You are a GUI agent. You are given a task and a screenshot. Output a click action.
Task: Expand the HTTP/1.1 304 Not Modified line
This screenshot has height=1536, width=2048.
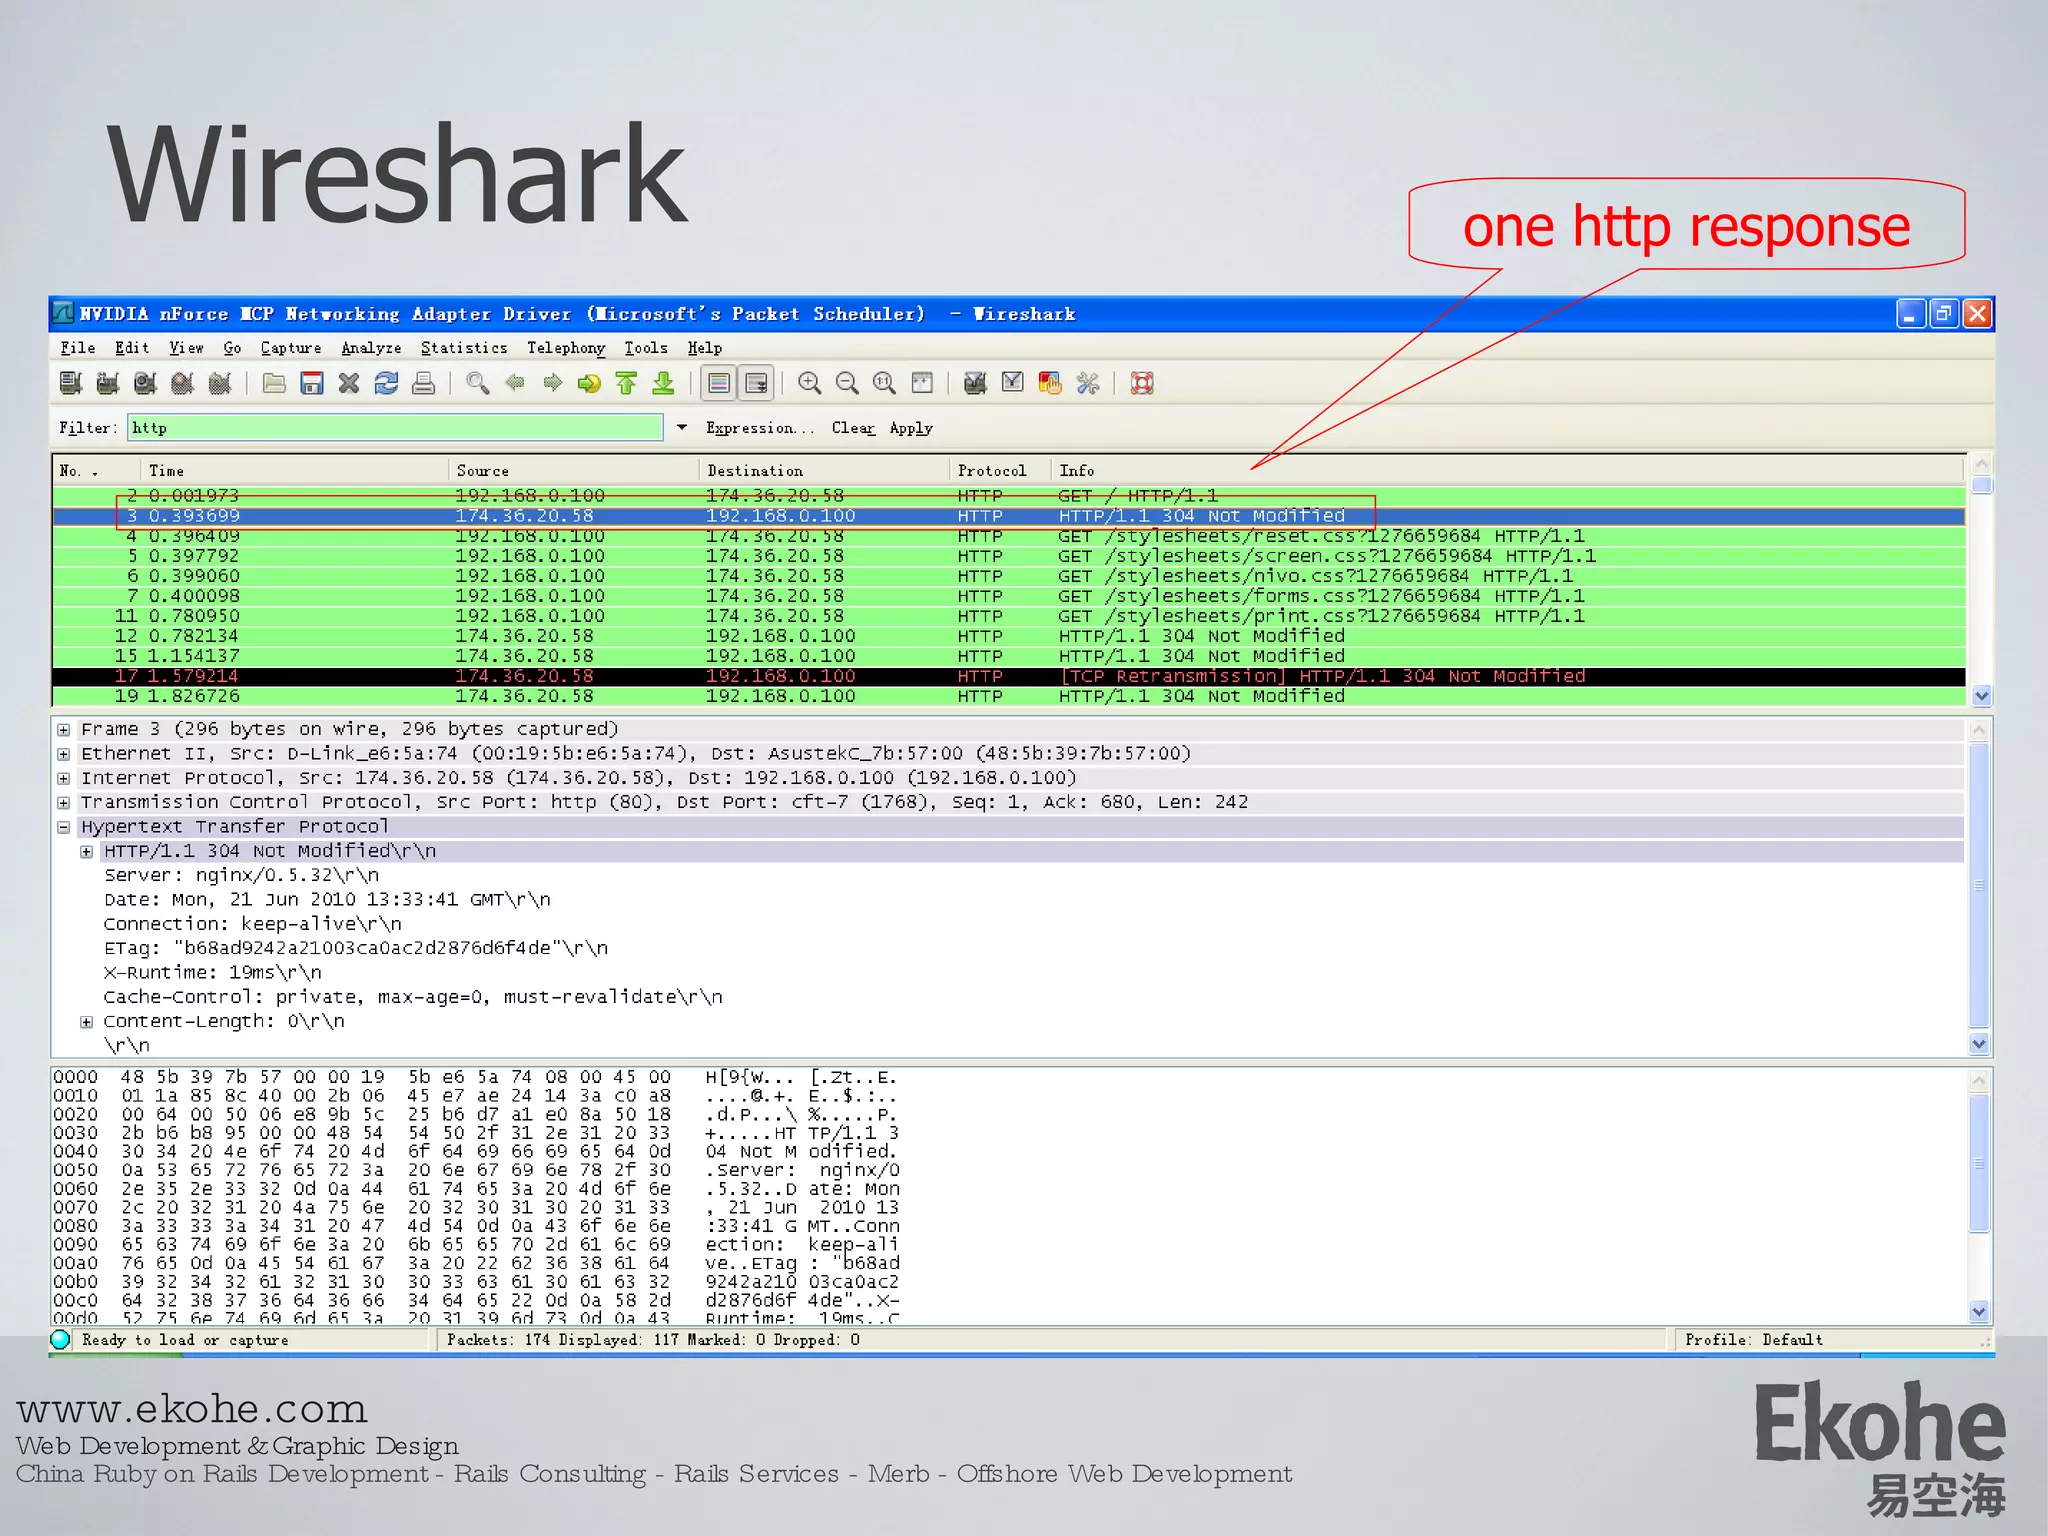(87, 852)
